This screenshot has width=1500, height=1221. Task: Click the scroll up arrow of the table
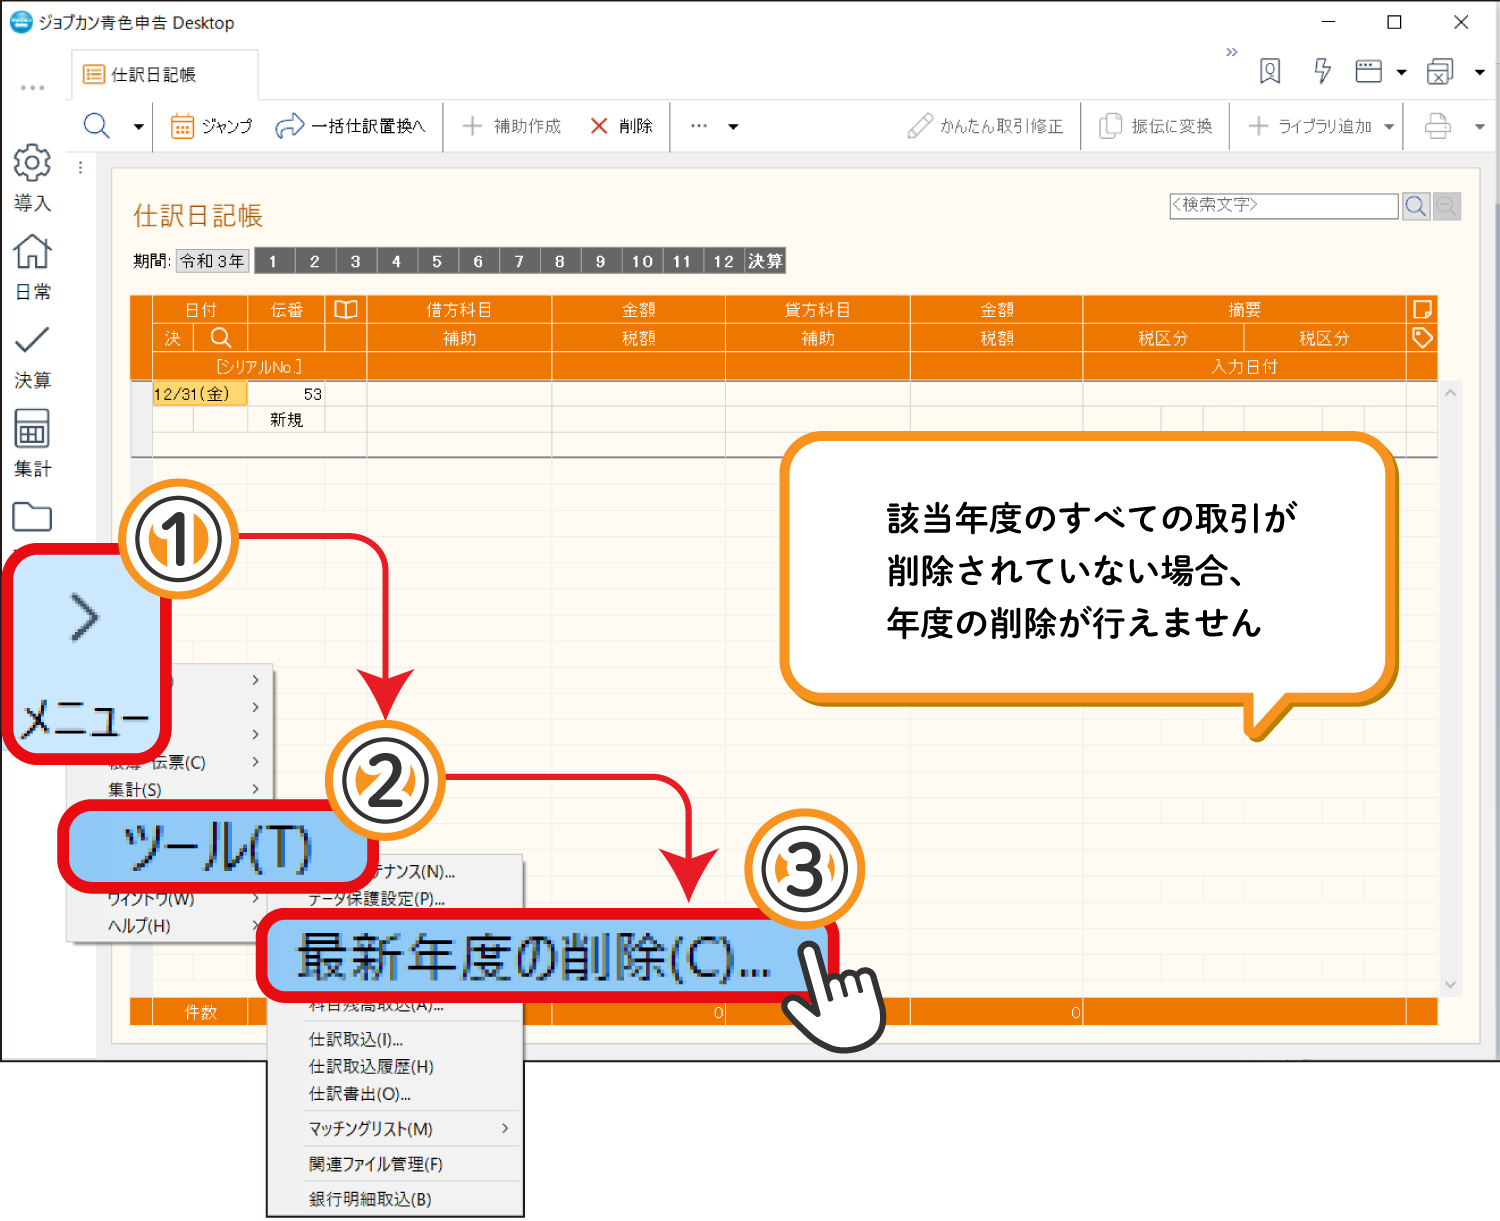coord(1450,393)
